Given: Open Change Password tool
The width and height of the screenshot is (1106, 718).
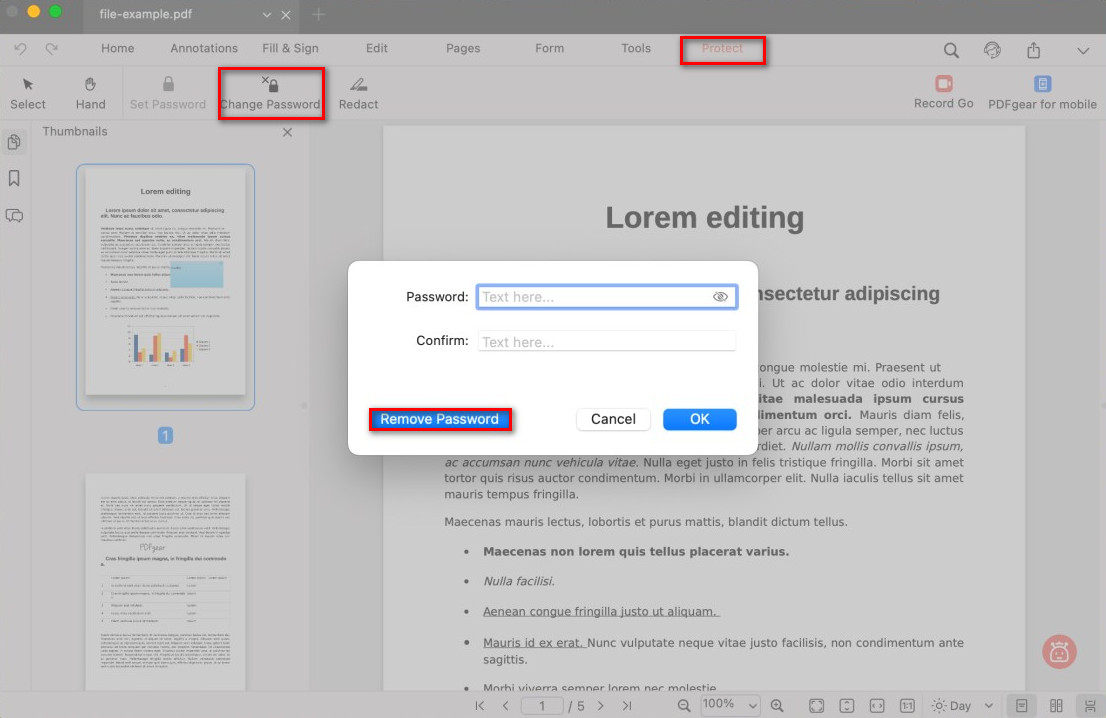Looking at the screenshot, I should pyautogui.click(x=271, y=93).
